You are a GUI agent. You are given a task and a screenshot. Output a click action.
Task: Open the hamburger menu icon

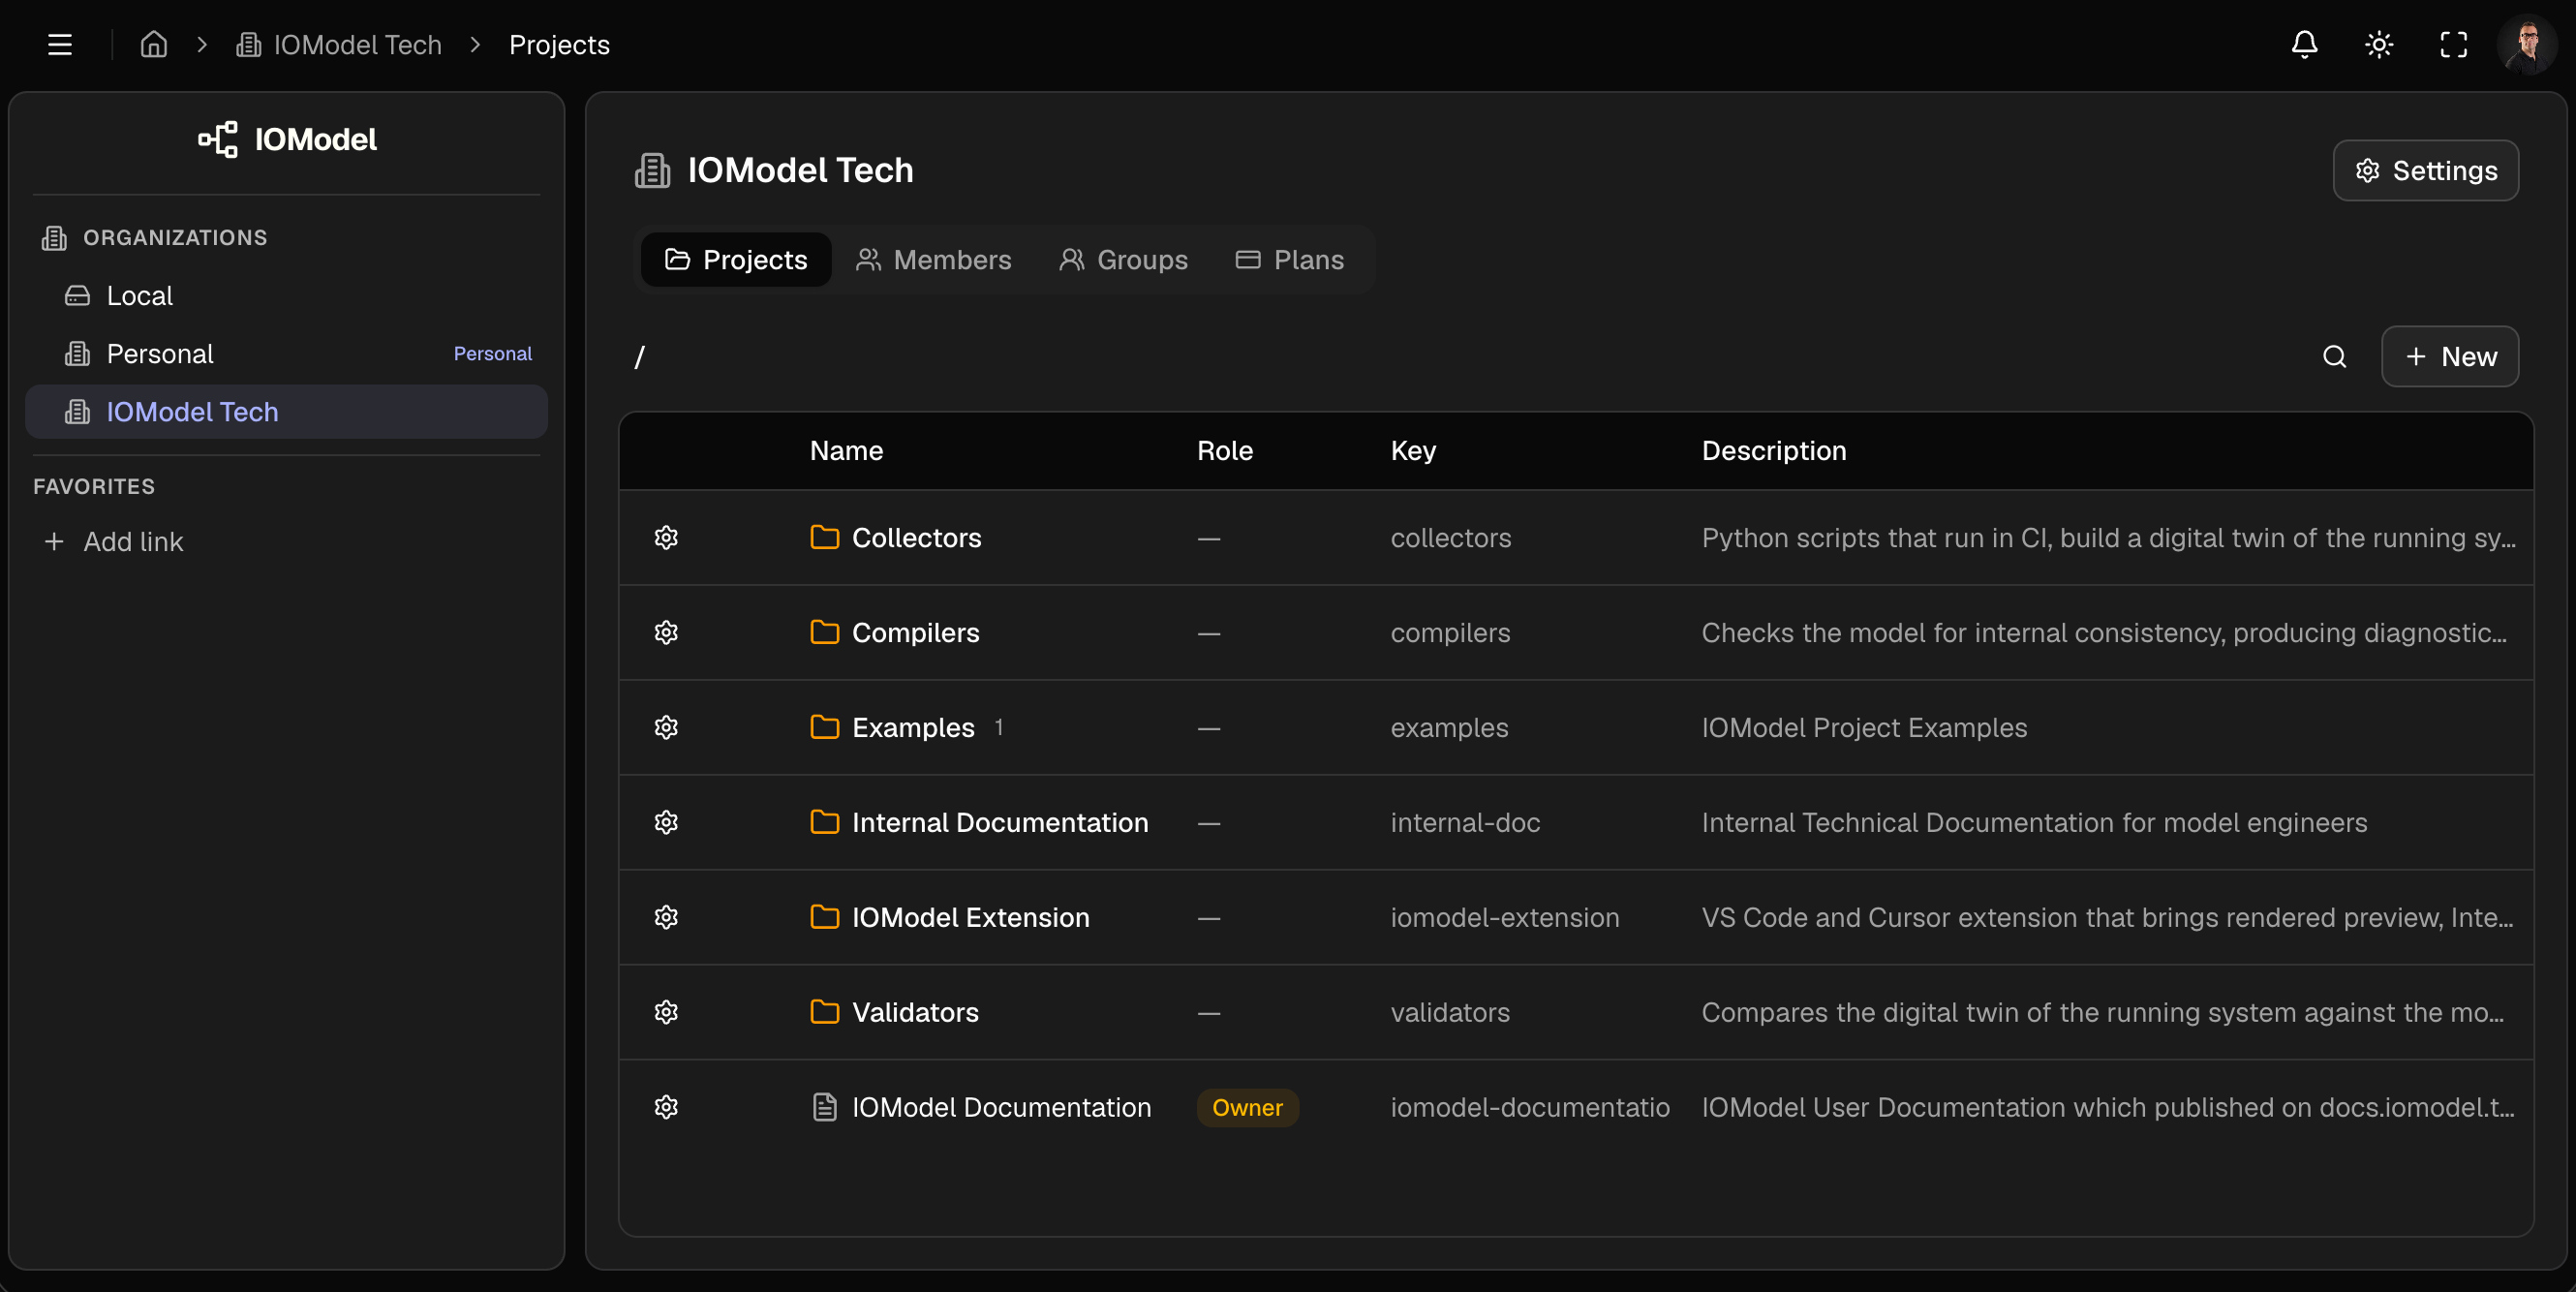coord(60,45)
